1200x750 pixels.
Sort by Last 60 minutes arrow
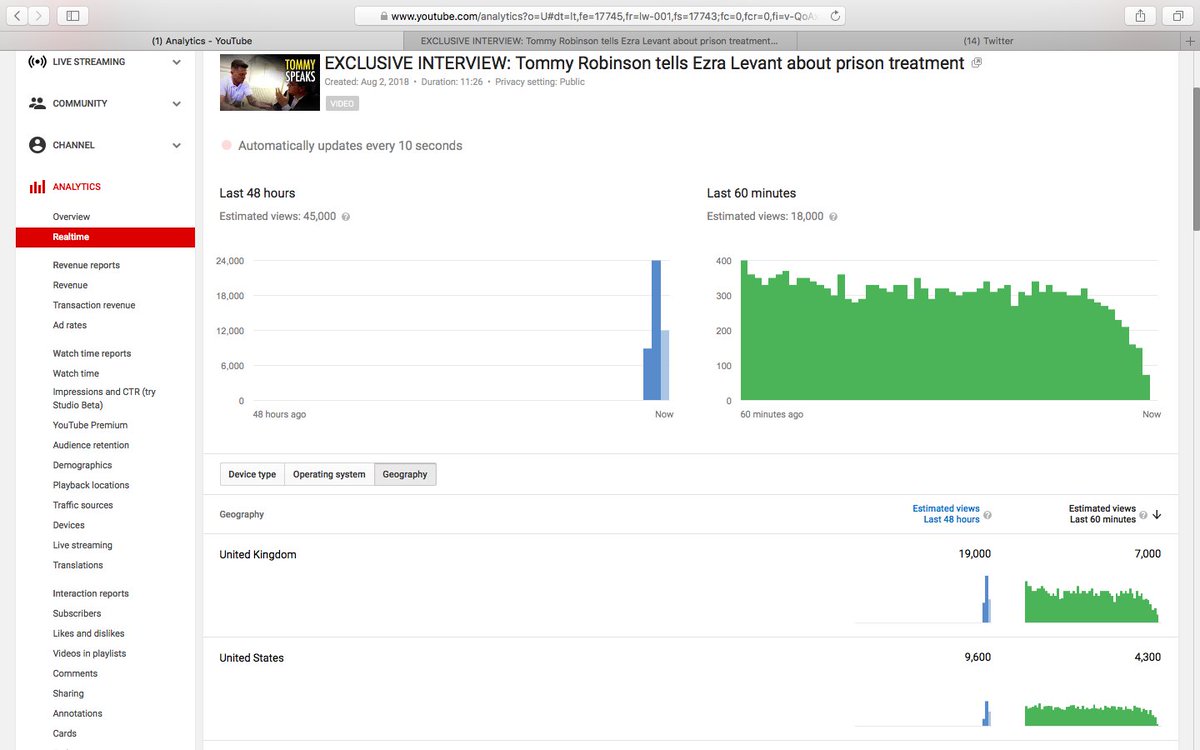(1157, 515)
